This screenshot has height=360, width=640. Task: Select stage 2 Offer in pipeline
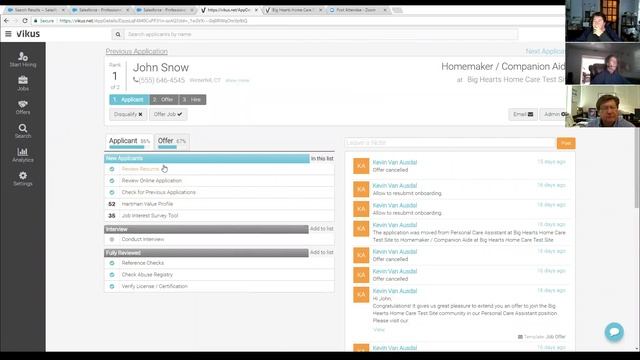point(164,100)
